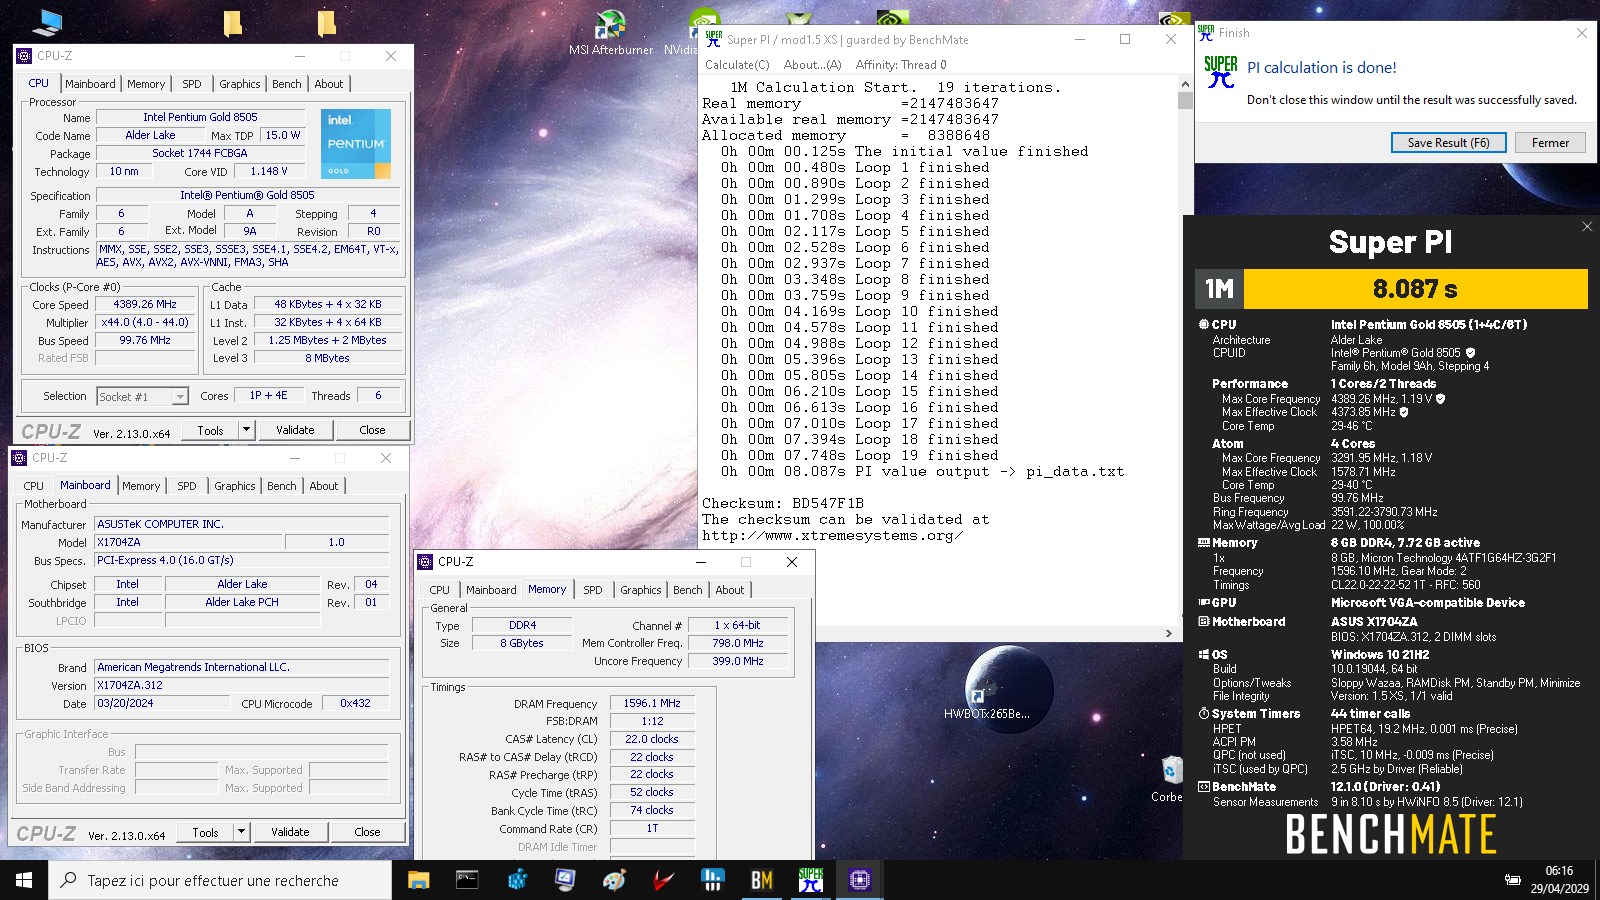Click Validate in the top CPU-Z window
Screen dimensions: 1600x900
click(x=295, y=430)
